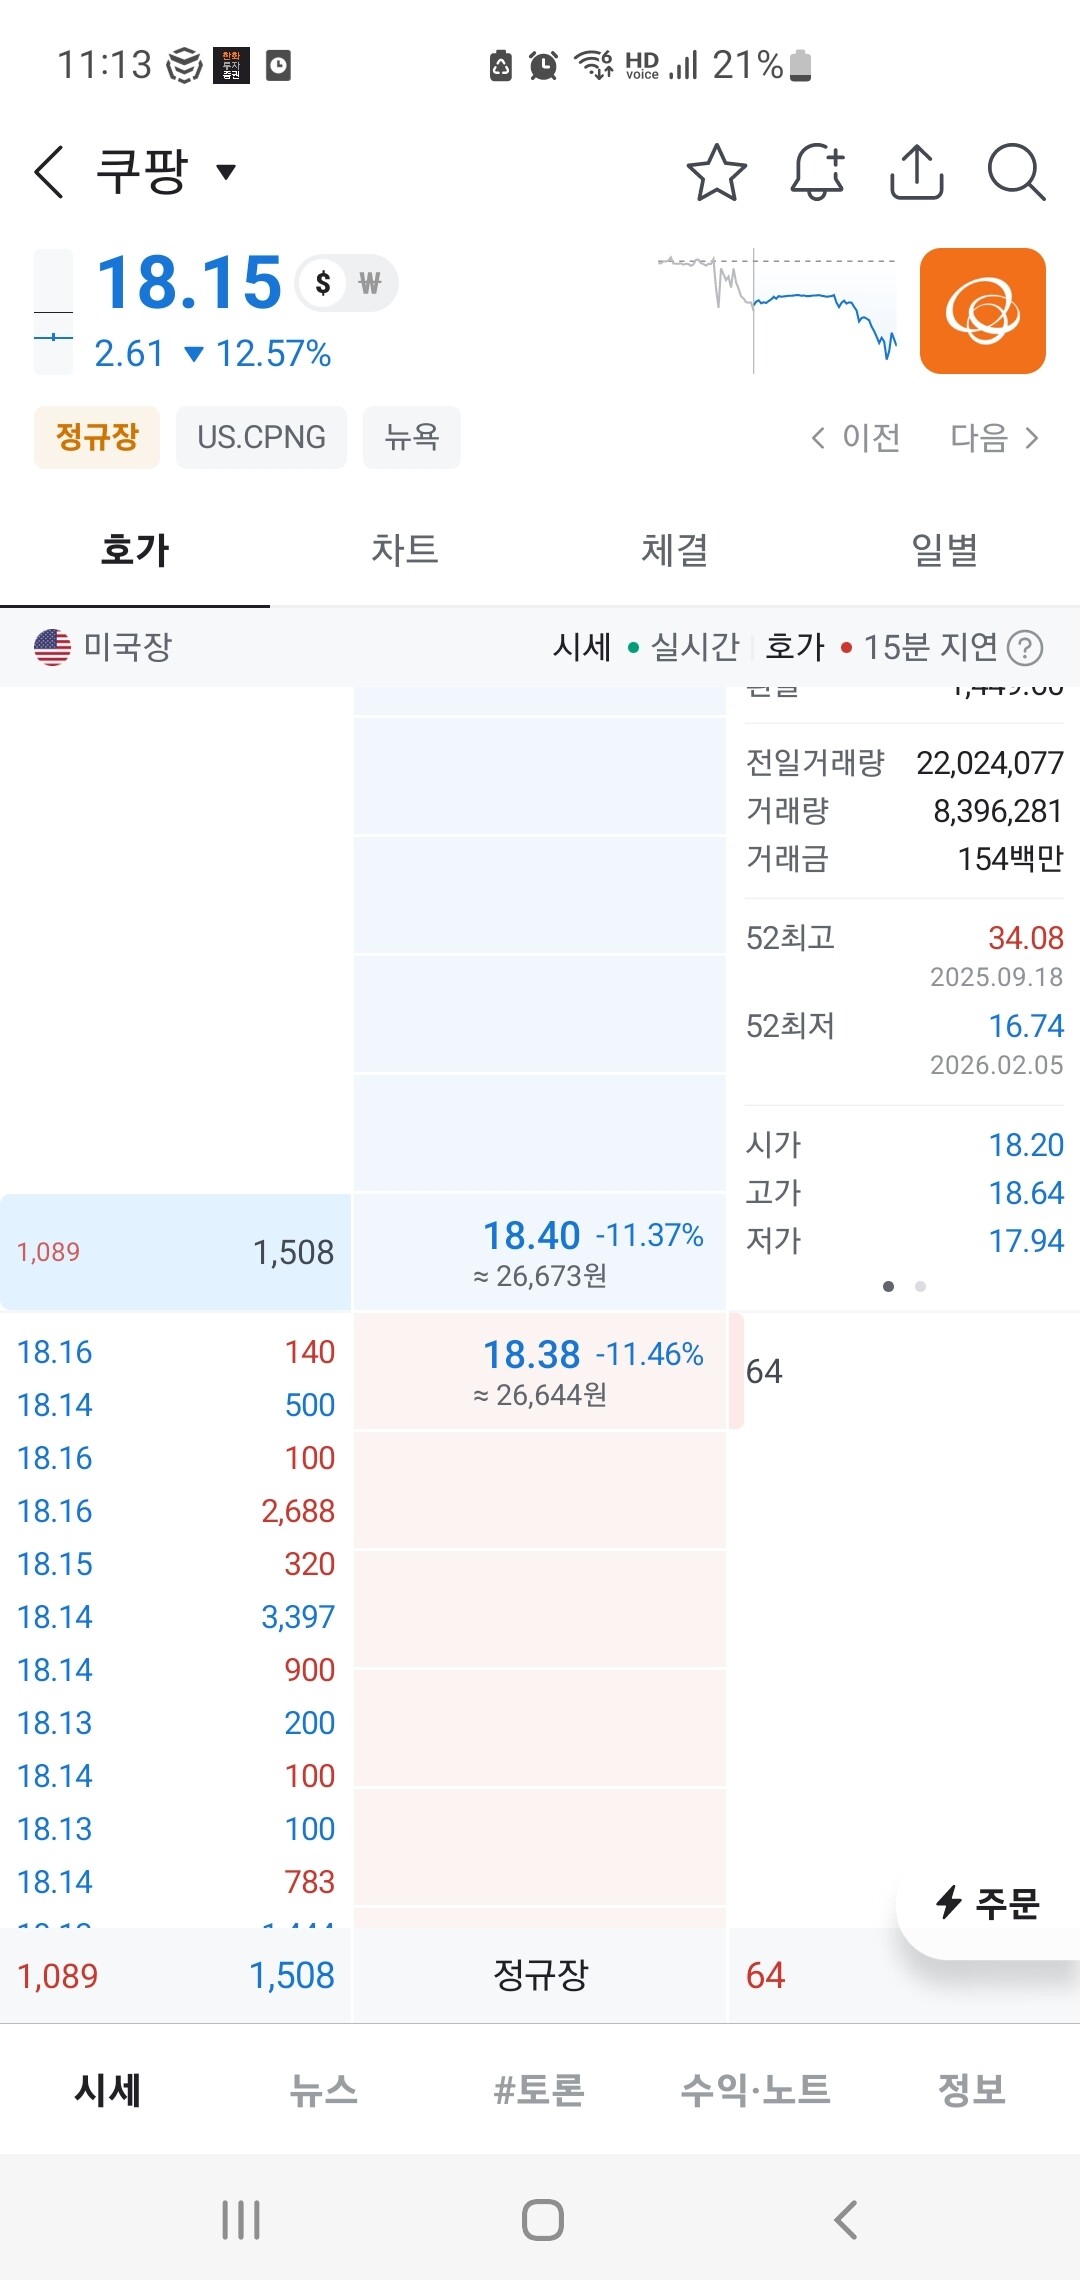Tap the 주문 quick order button

pyautogui.click(x=988, y=1902)
